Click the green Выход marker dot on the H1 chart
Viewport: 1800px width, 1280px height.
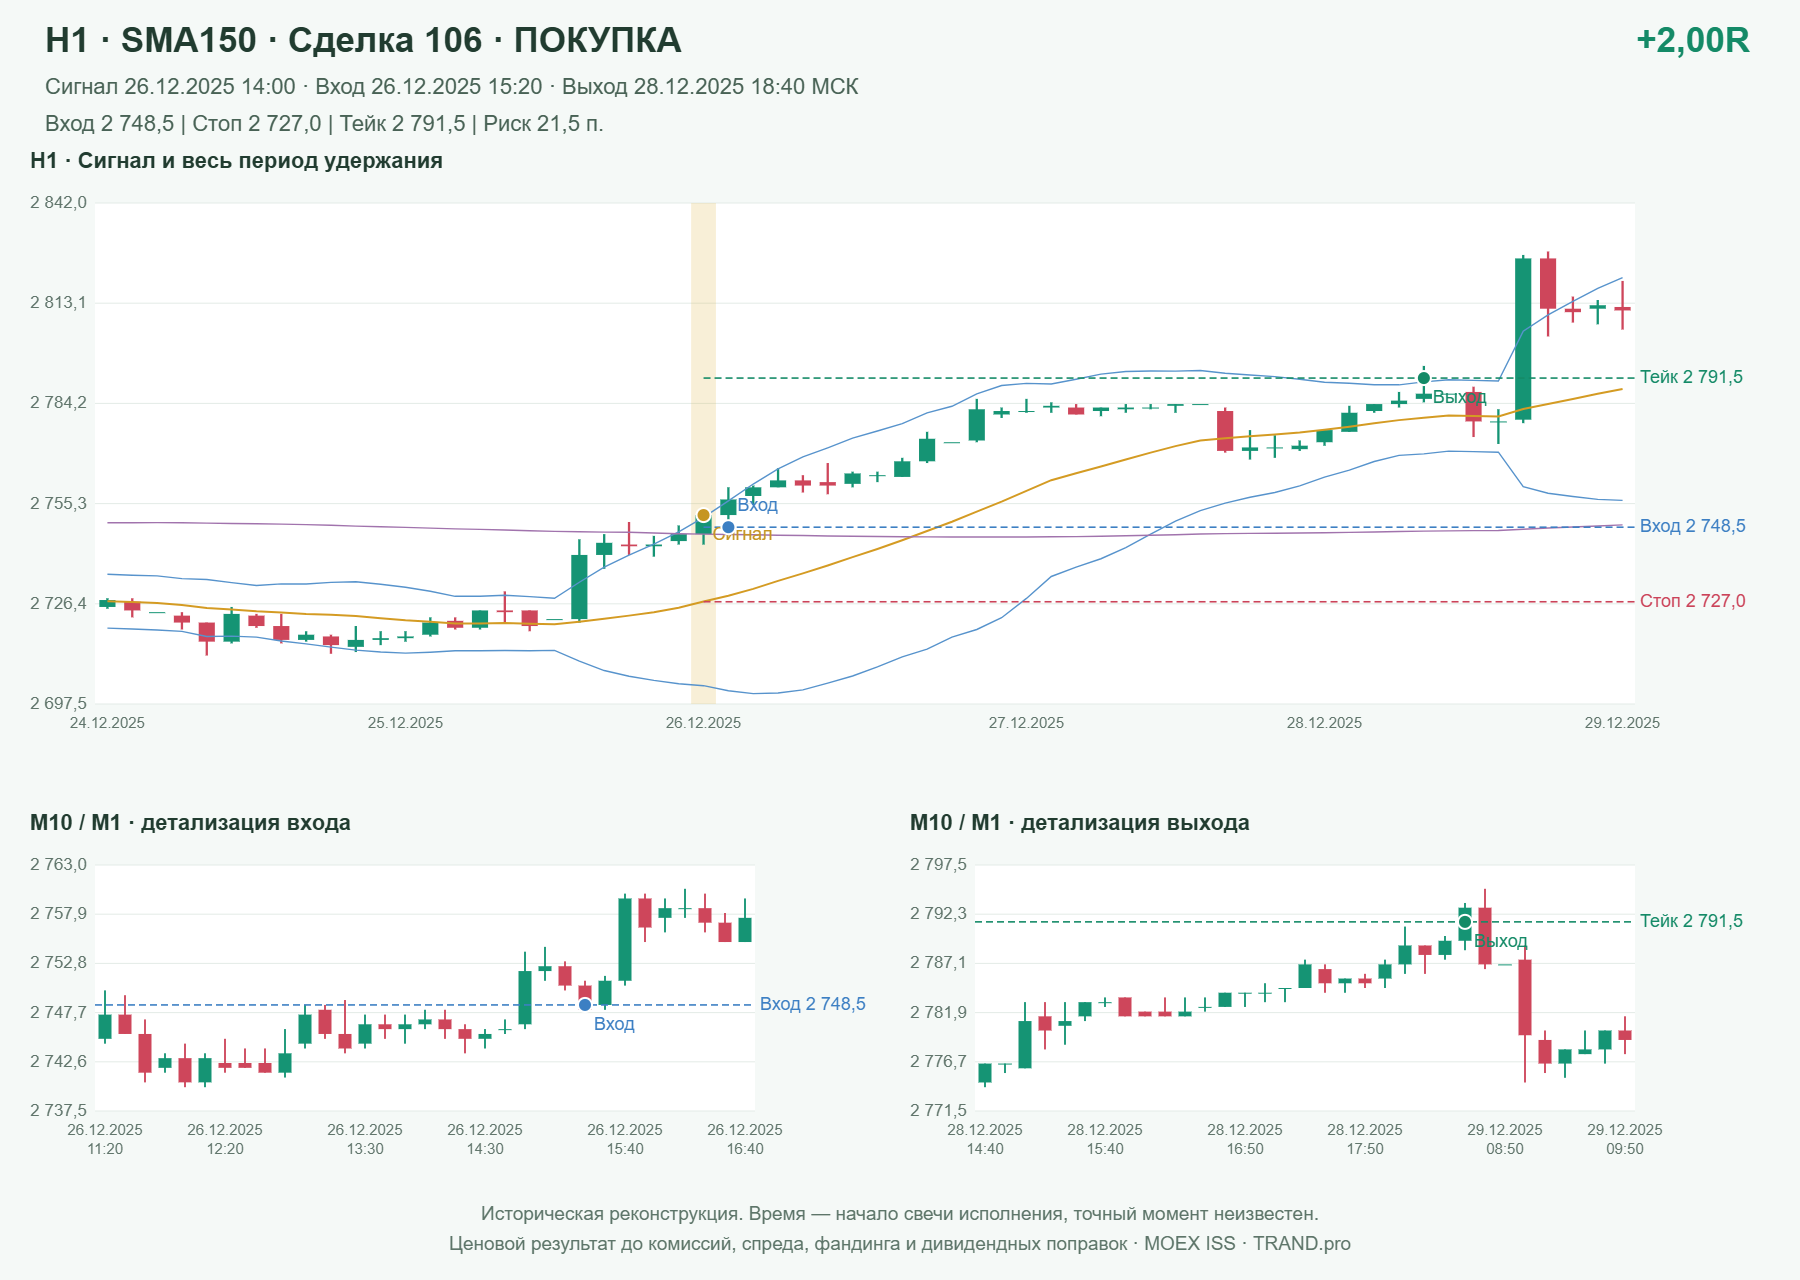(x=1424, y=378)
